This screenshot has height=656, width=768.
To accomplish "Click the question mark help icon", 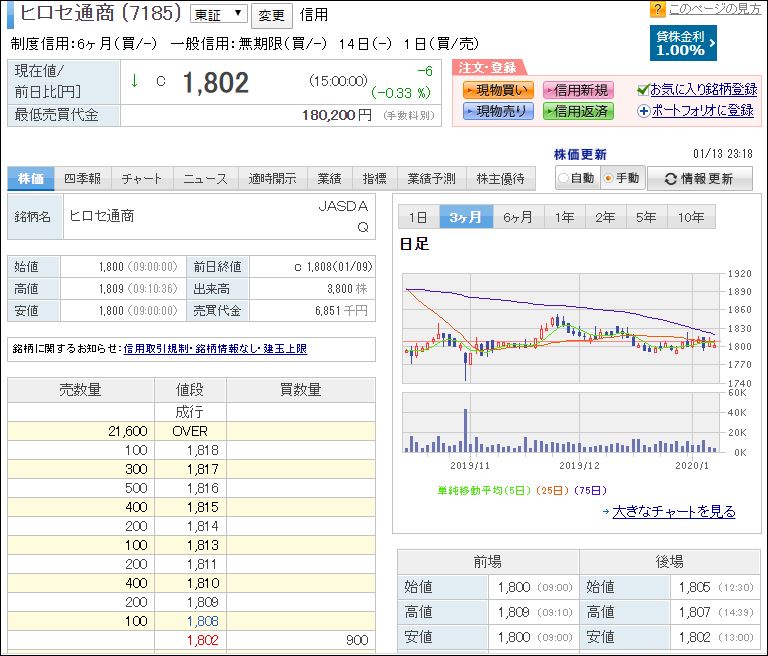I will 657,9.
